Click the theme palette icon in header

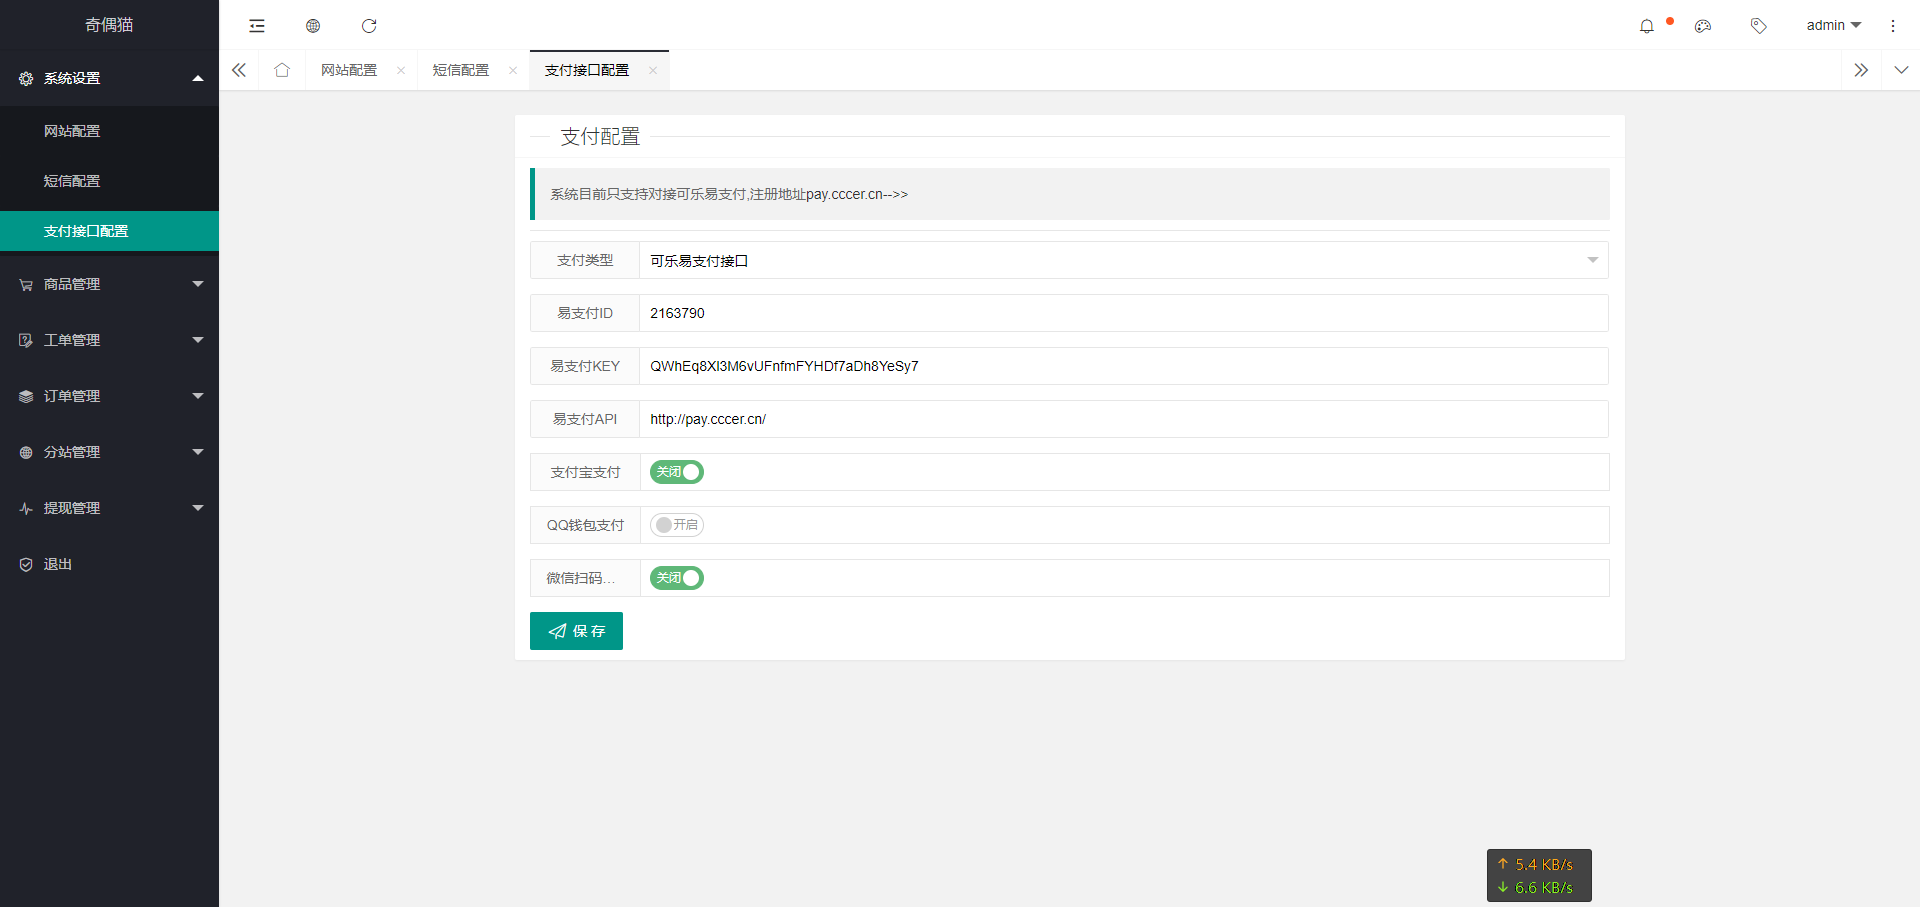click(1703, 26)
